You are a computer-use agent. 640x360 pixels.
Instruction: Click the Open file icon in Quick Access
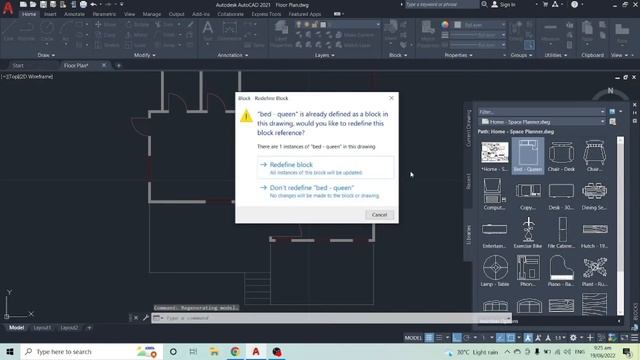33,4
